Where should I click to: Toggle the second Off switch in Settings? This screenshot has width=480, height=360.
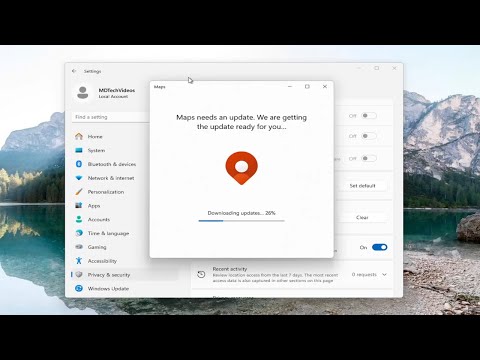pos(369,136)
